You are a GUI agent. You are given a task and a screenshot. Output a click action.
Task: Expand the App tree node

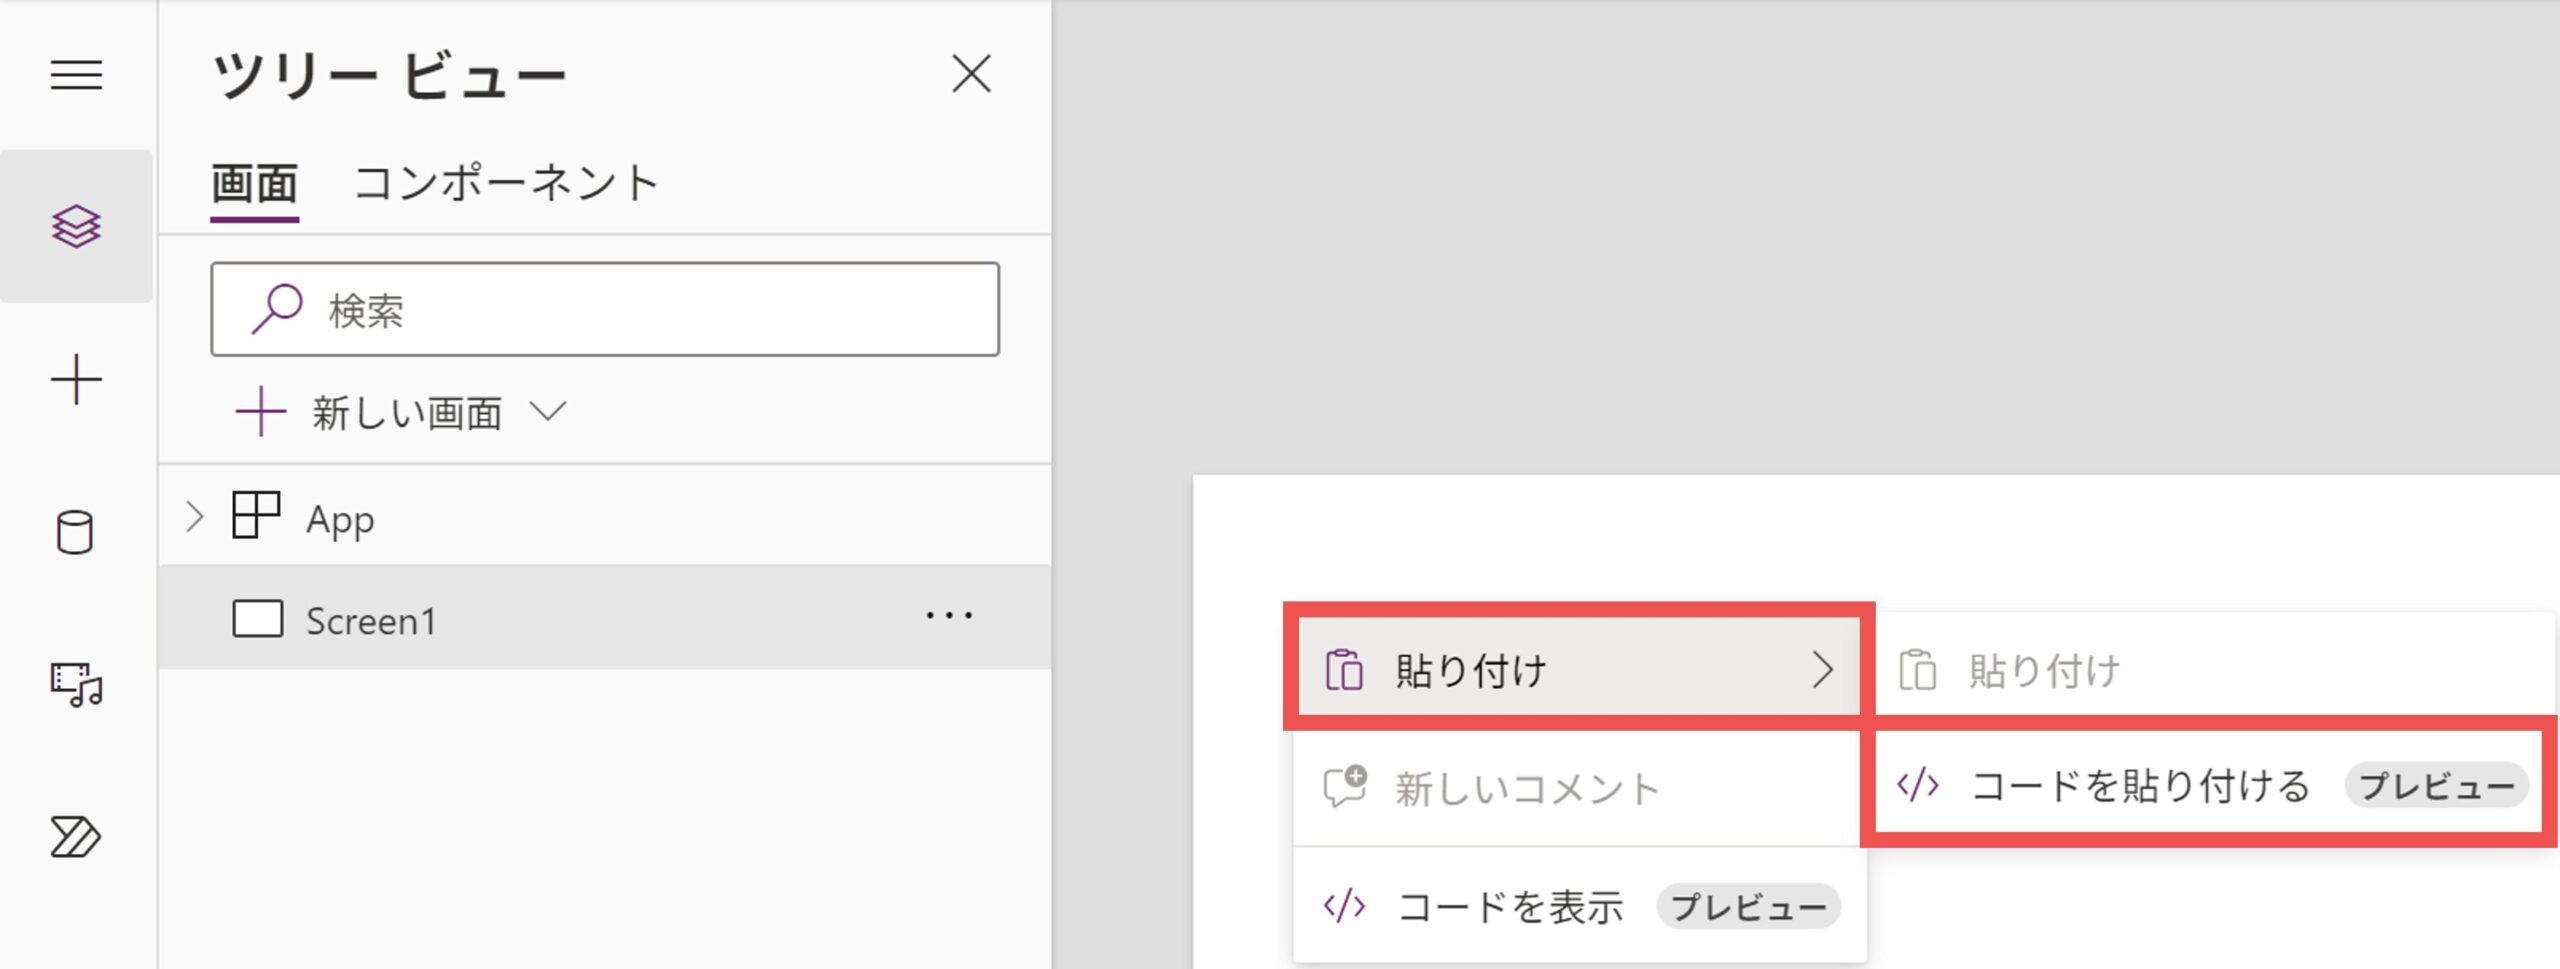point(194,517)
